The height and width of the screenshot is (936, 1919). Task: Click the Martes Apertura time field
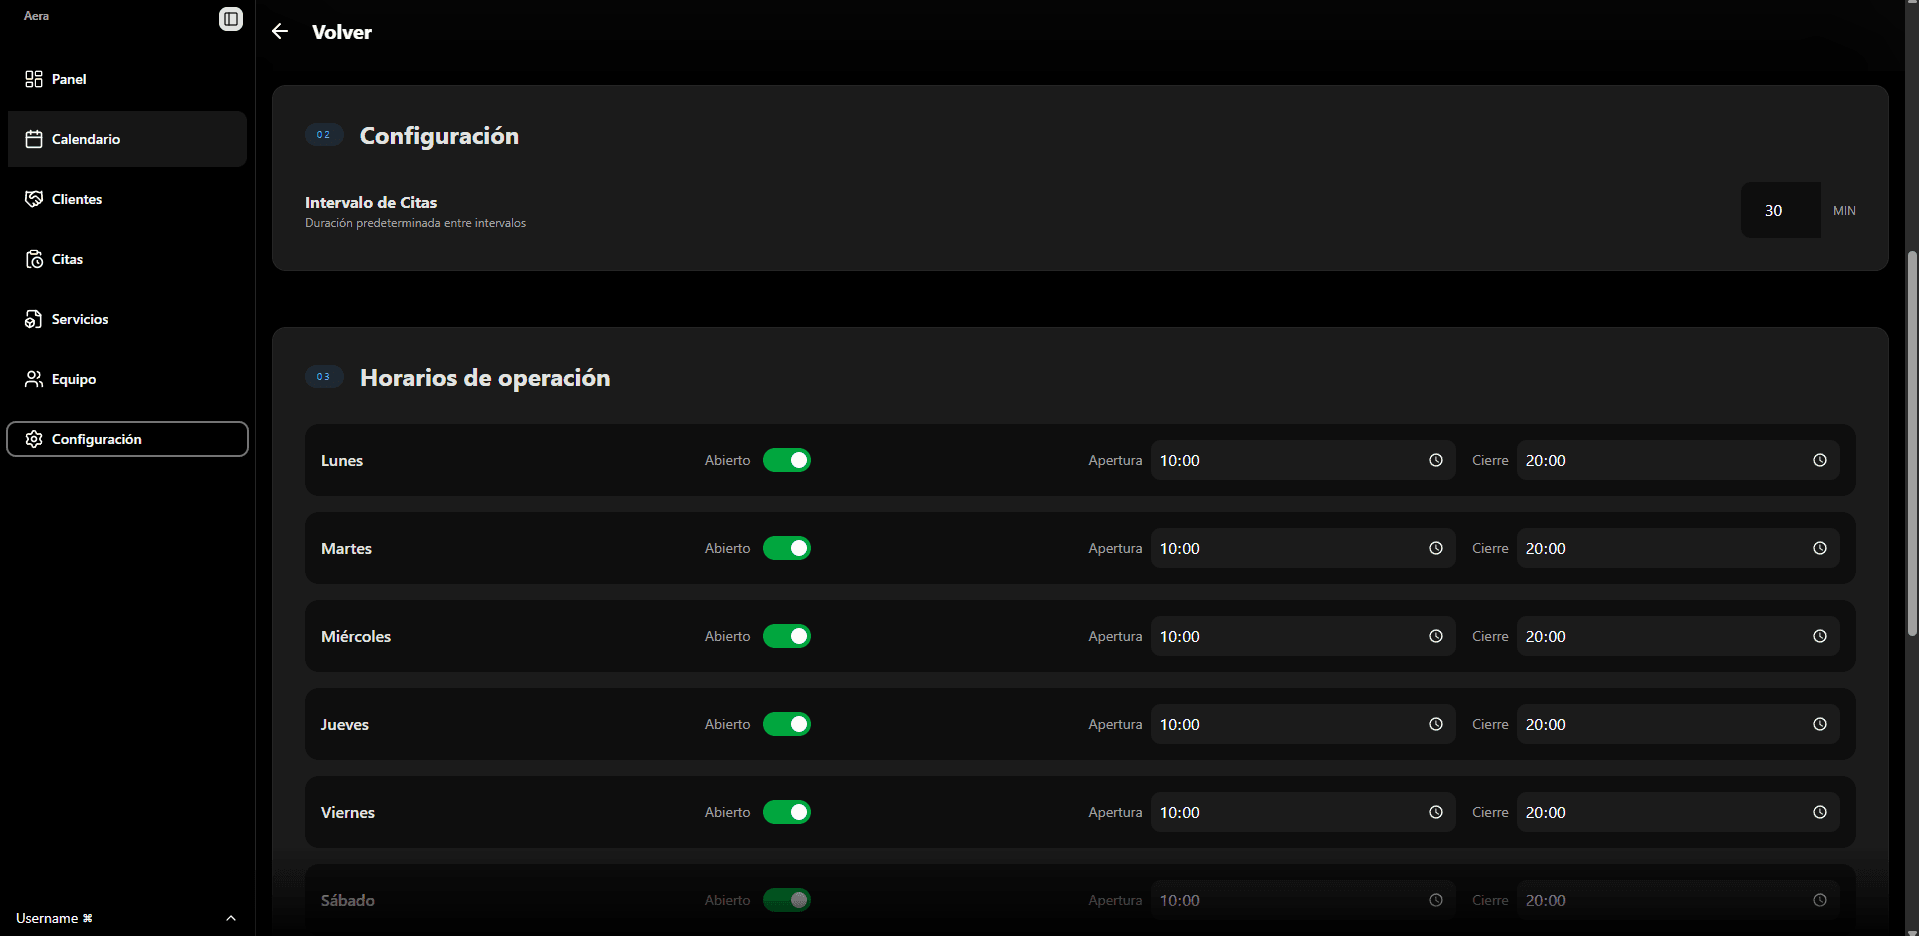point(1302,548)
